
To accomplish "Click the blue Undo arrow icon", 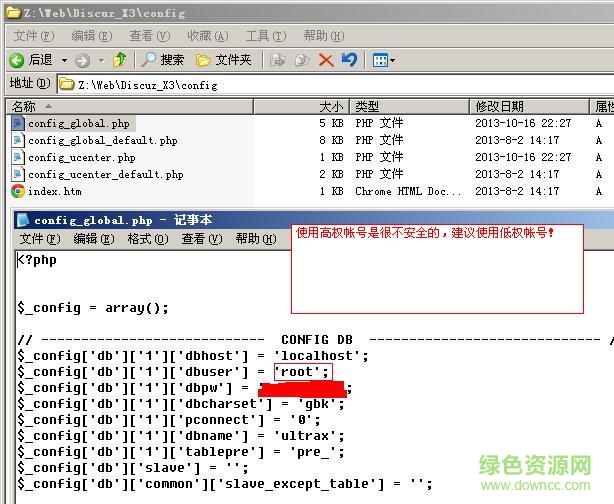I will [x=349, y=60].
